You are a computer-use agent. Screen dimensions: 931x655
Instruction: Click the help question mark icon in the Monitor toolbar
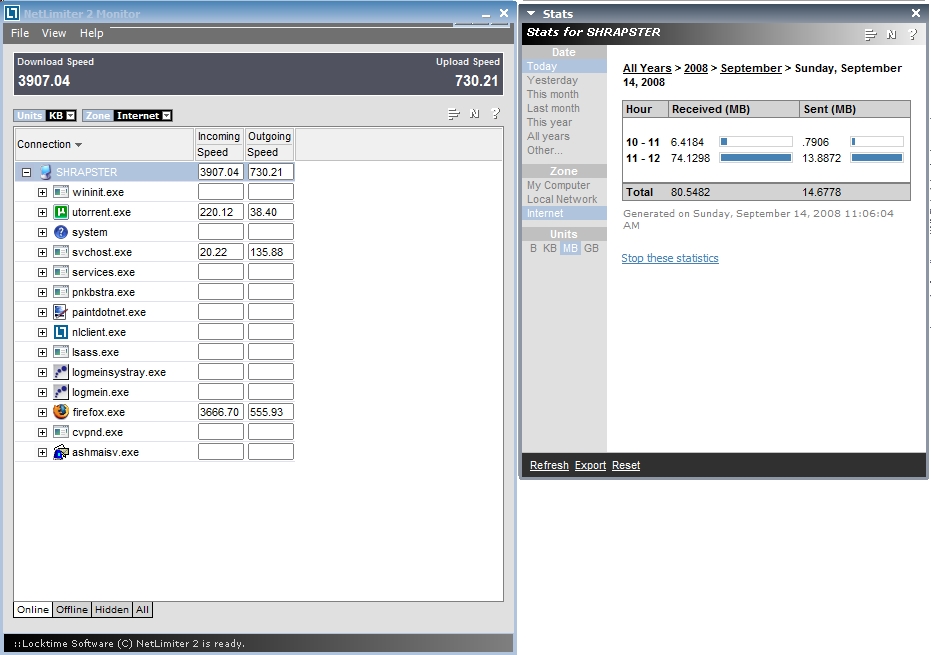(x=495, y=114)
